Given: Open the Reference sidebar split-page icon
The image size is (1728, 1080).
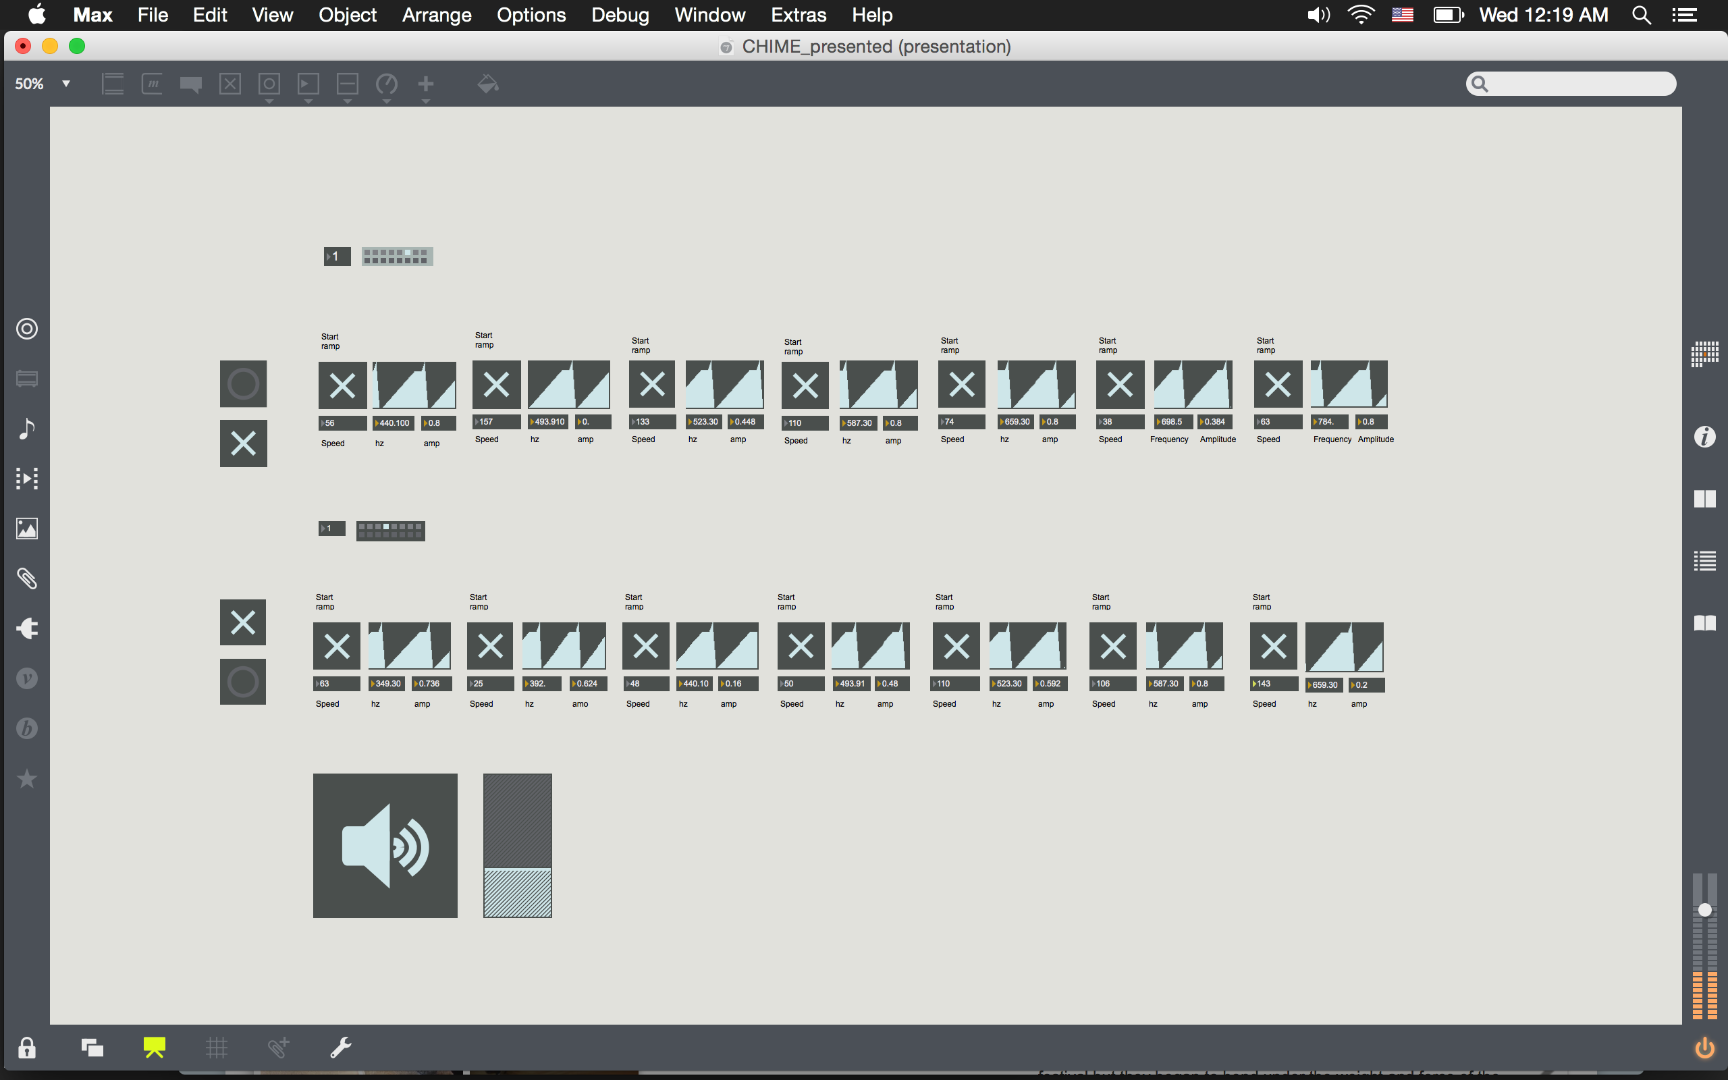Looking at the screenshot, I should click(1705, 499).
